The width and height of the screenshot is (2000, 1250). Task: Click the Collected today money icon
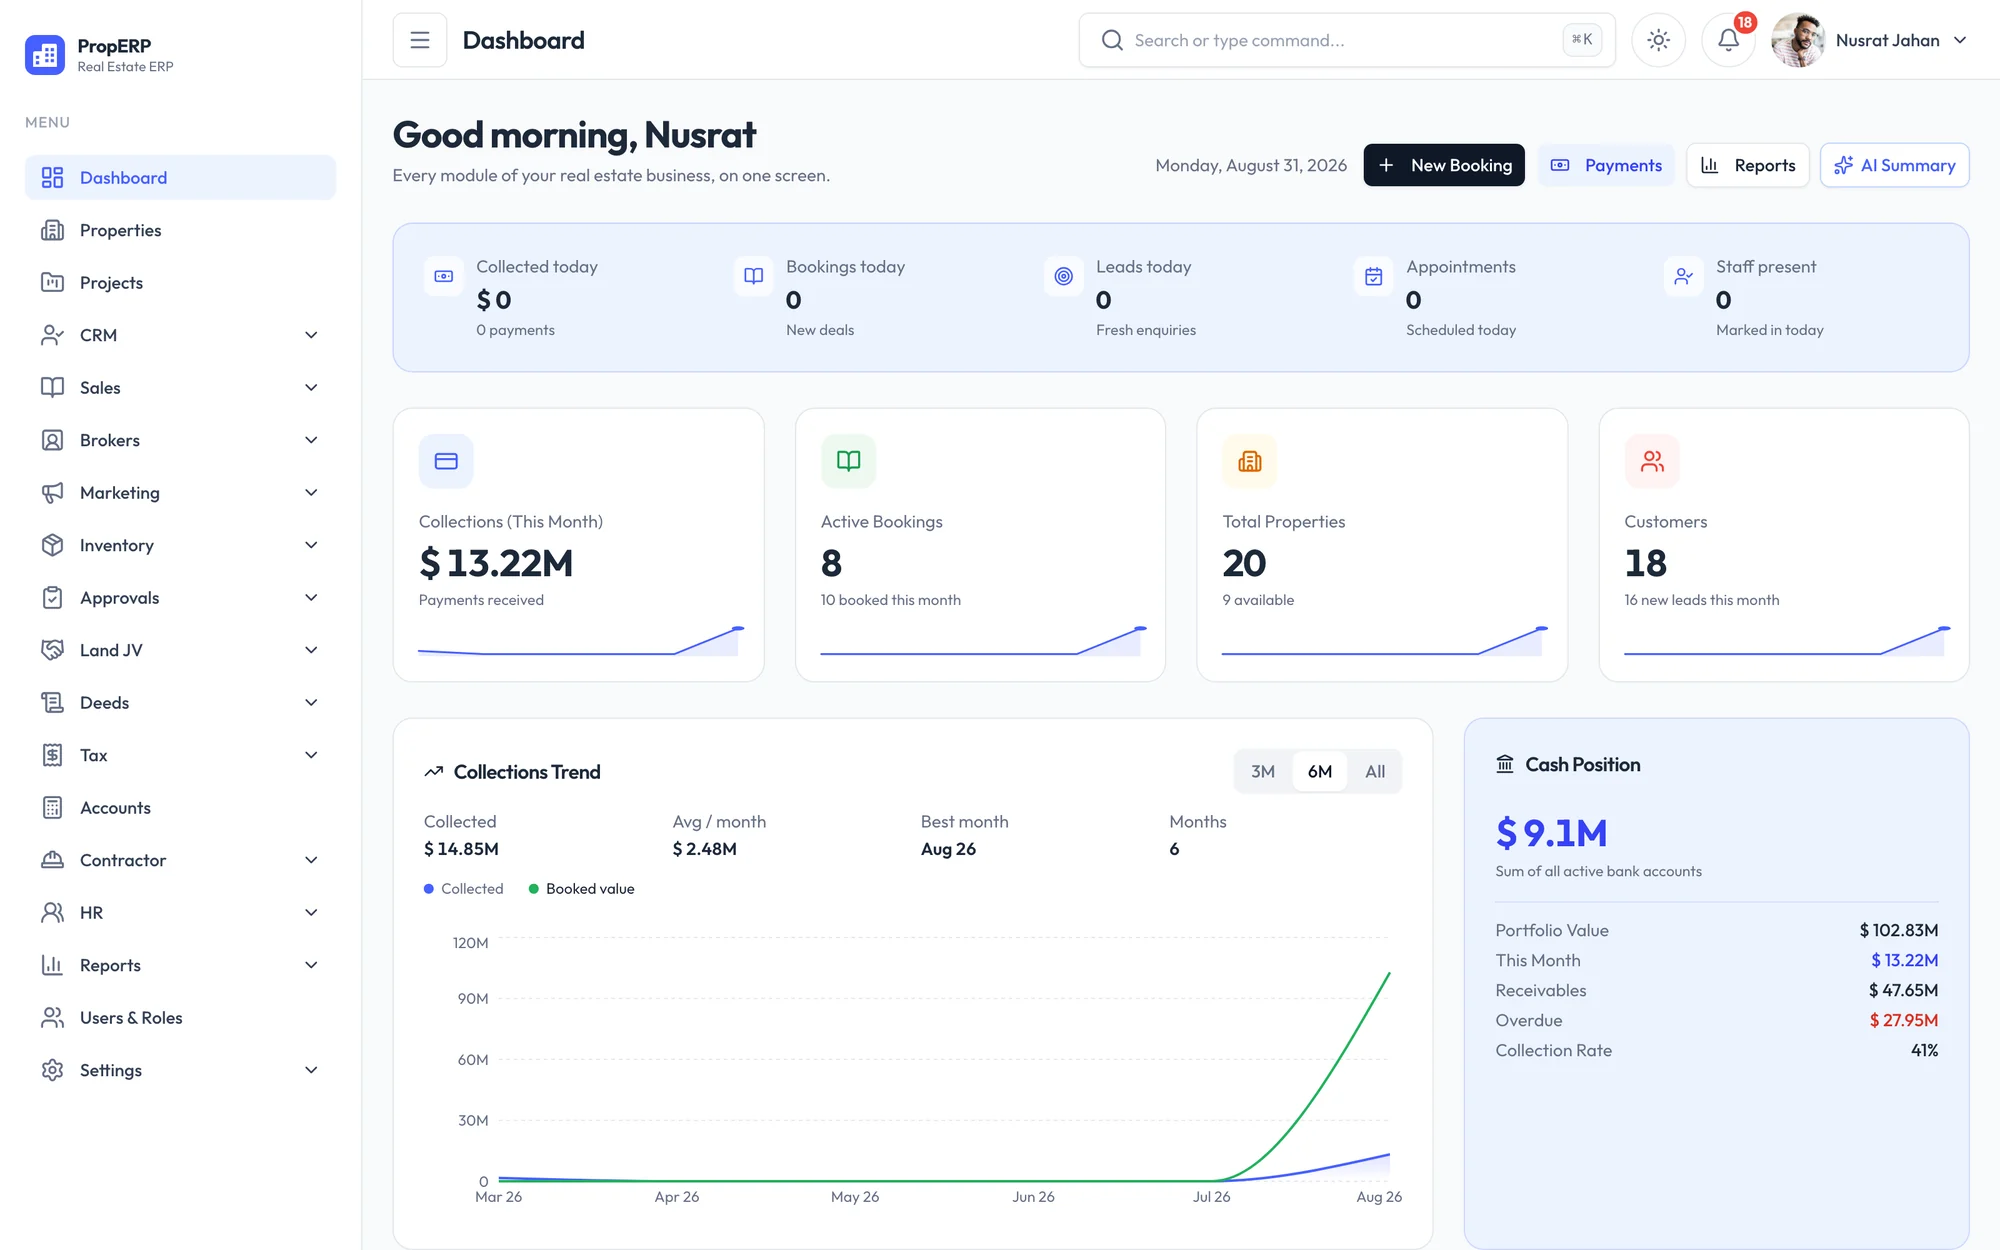click(x=444, y=276)
